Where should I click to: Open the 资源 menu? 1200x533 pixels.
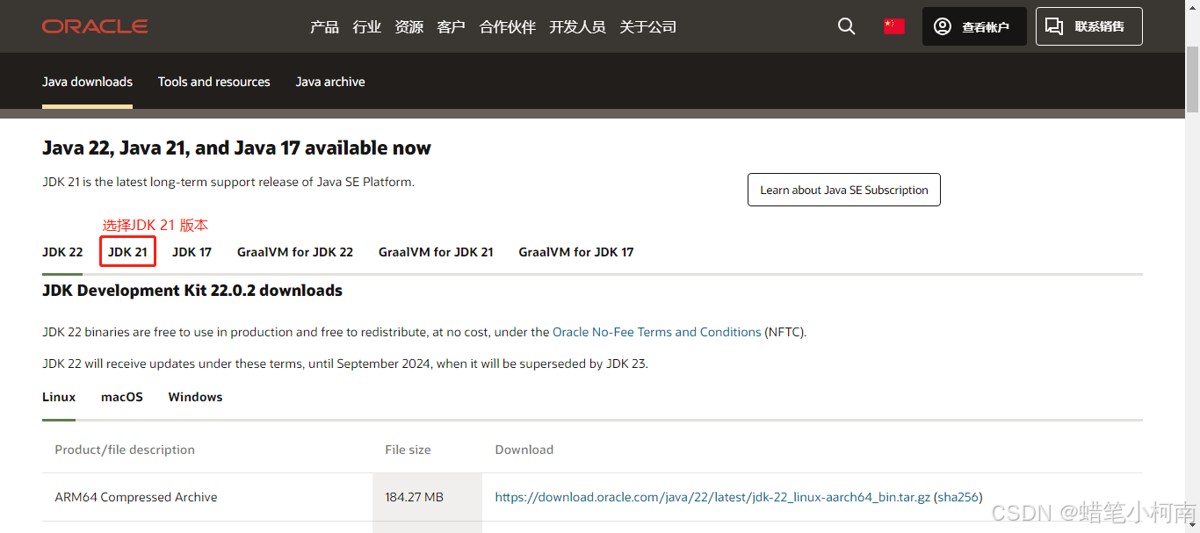pos(409,27)
